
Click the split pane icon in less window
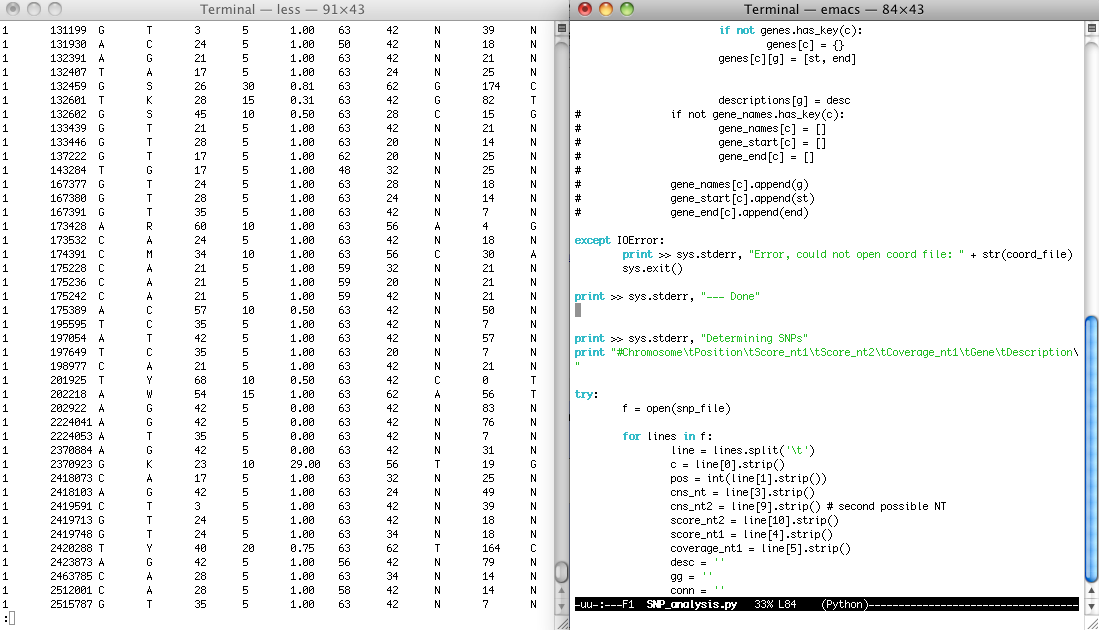[561, 30]
